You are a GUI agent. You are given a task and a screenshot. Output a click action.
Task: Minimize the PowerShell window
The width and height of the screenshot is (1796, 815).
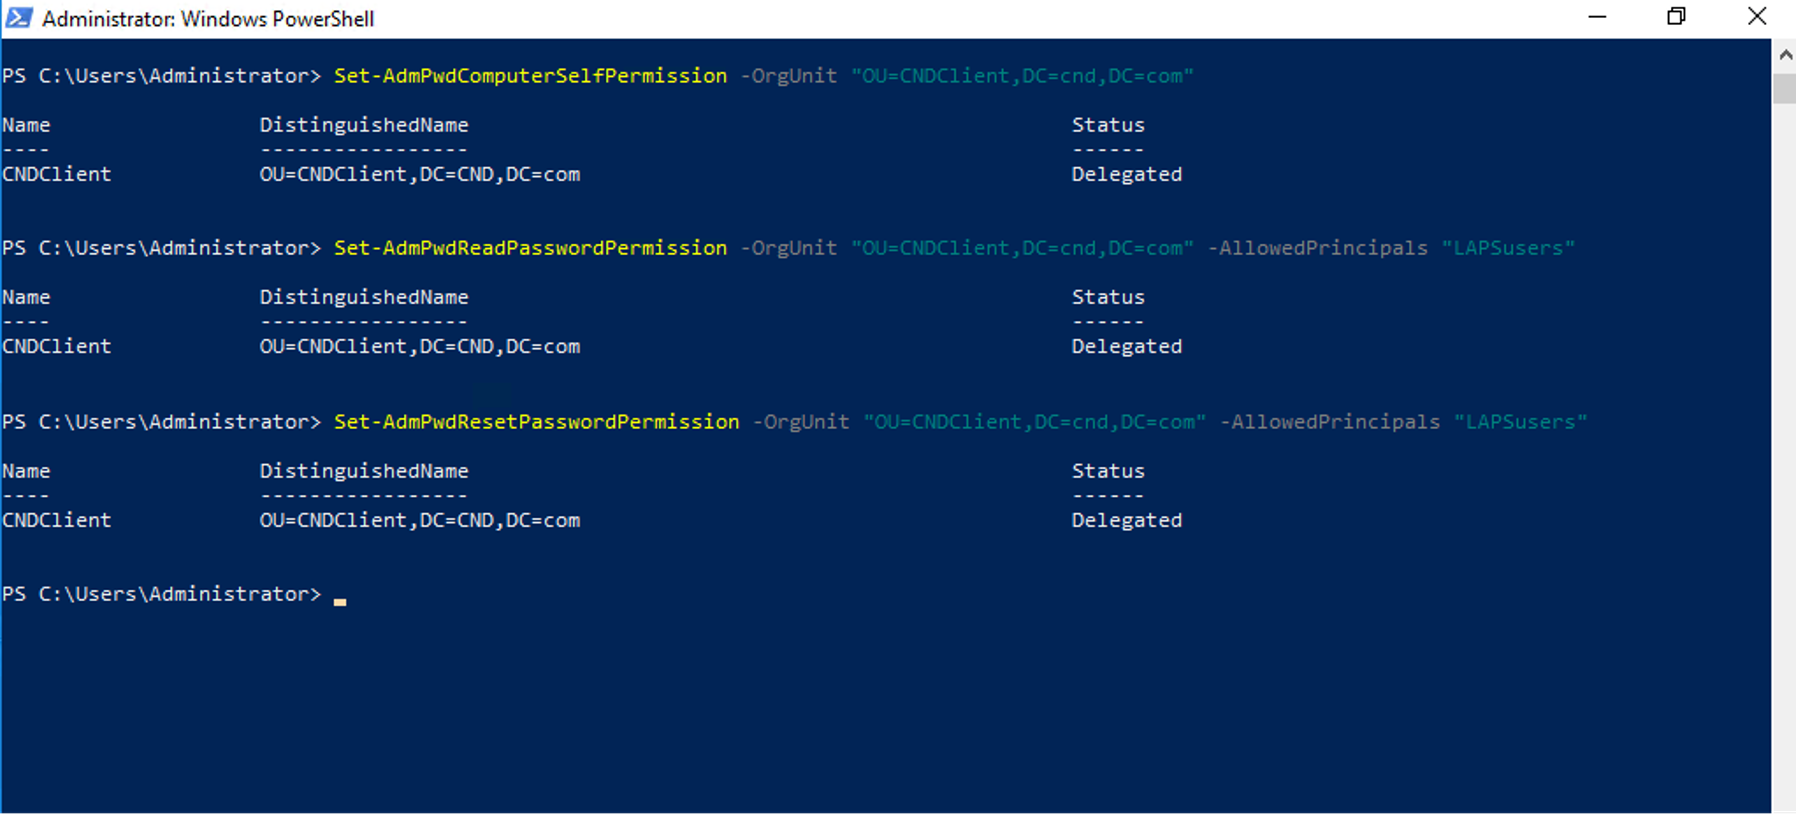(1597, 17)
